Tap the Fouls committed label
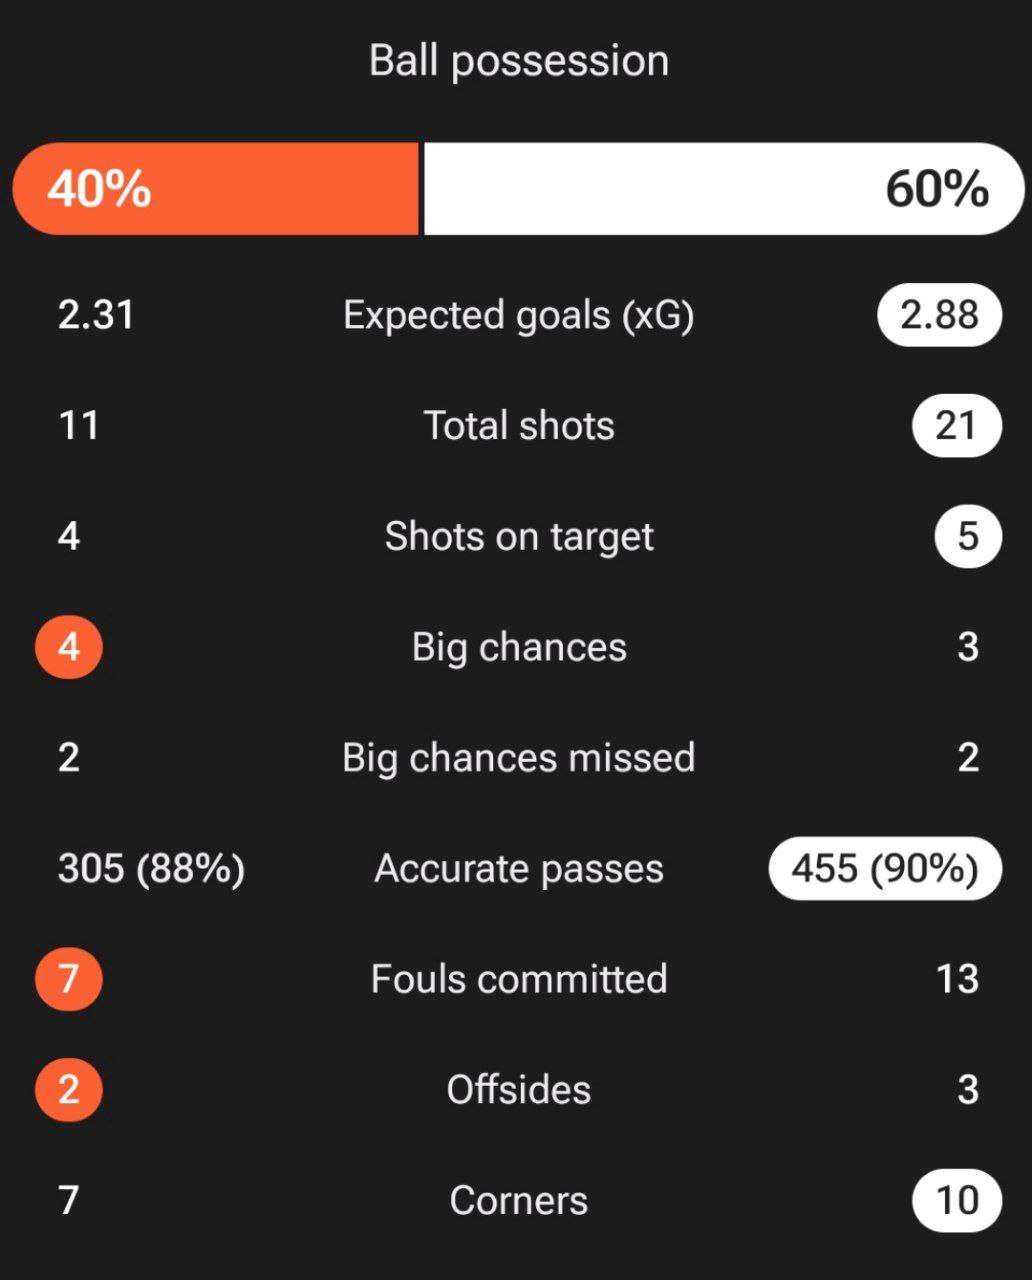Image resolution: width=1032 pixels, height=1280 pixels. coord(519,979)
